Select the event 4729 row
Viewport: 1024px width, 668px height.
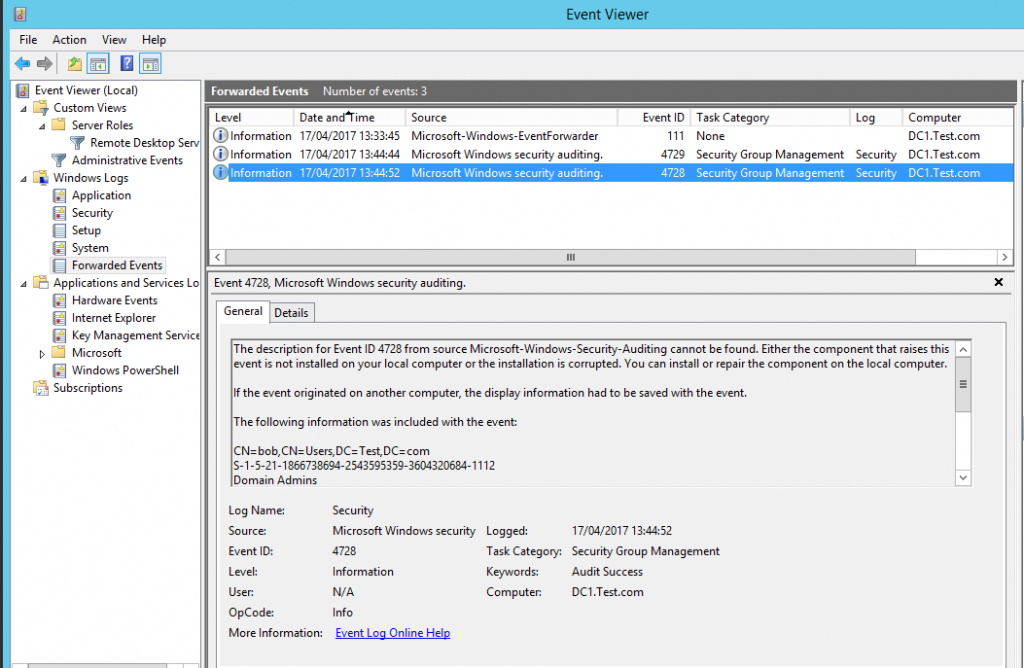pos(611,154)
